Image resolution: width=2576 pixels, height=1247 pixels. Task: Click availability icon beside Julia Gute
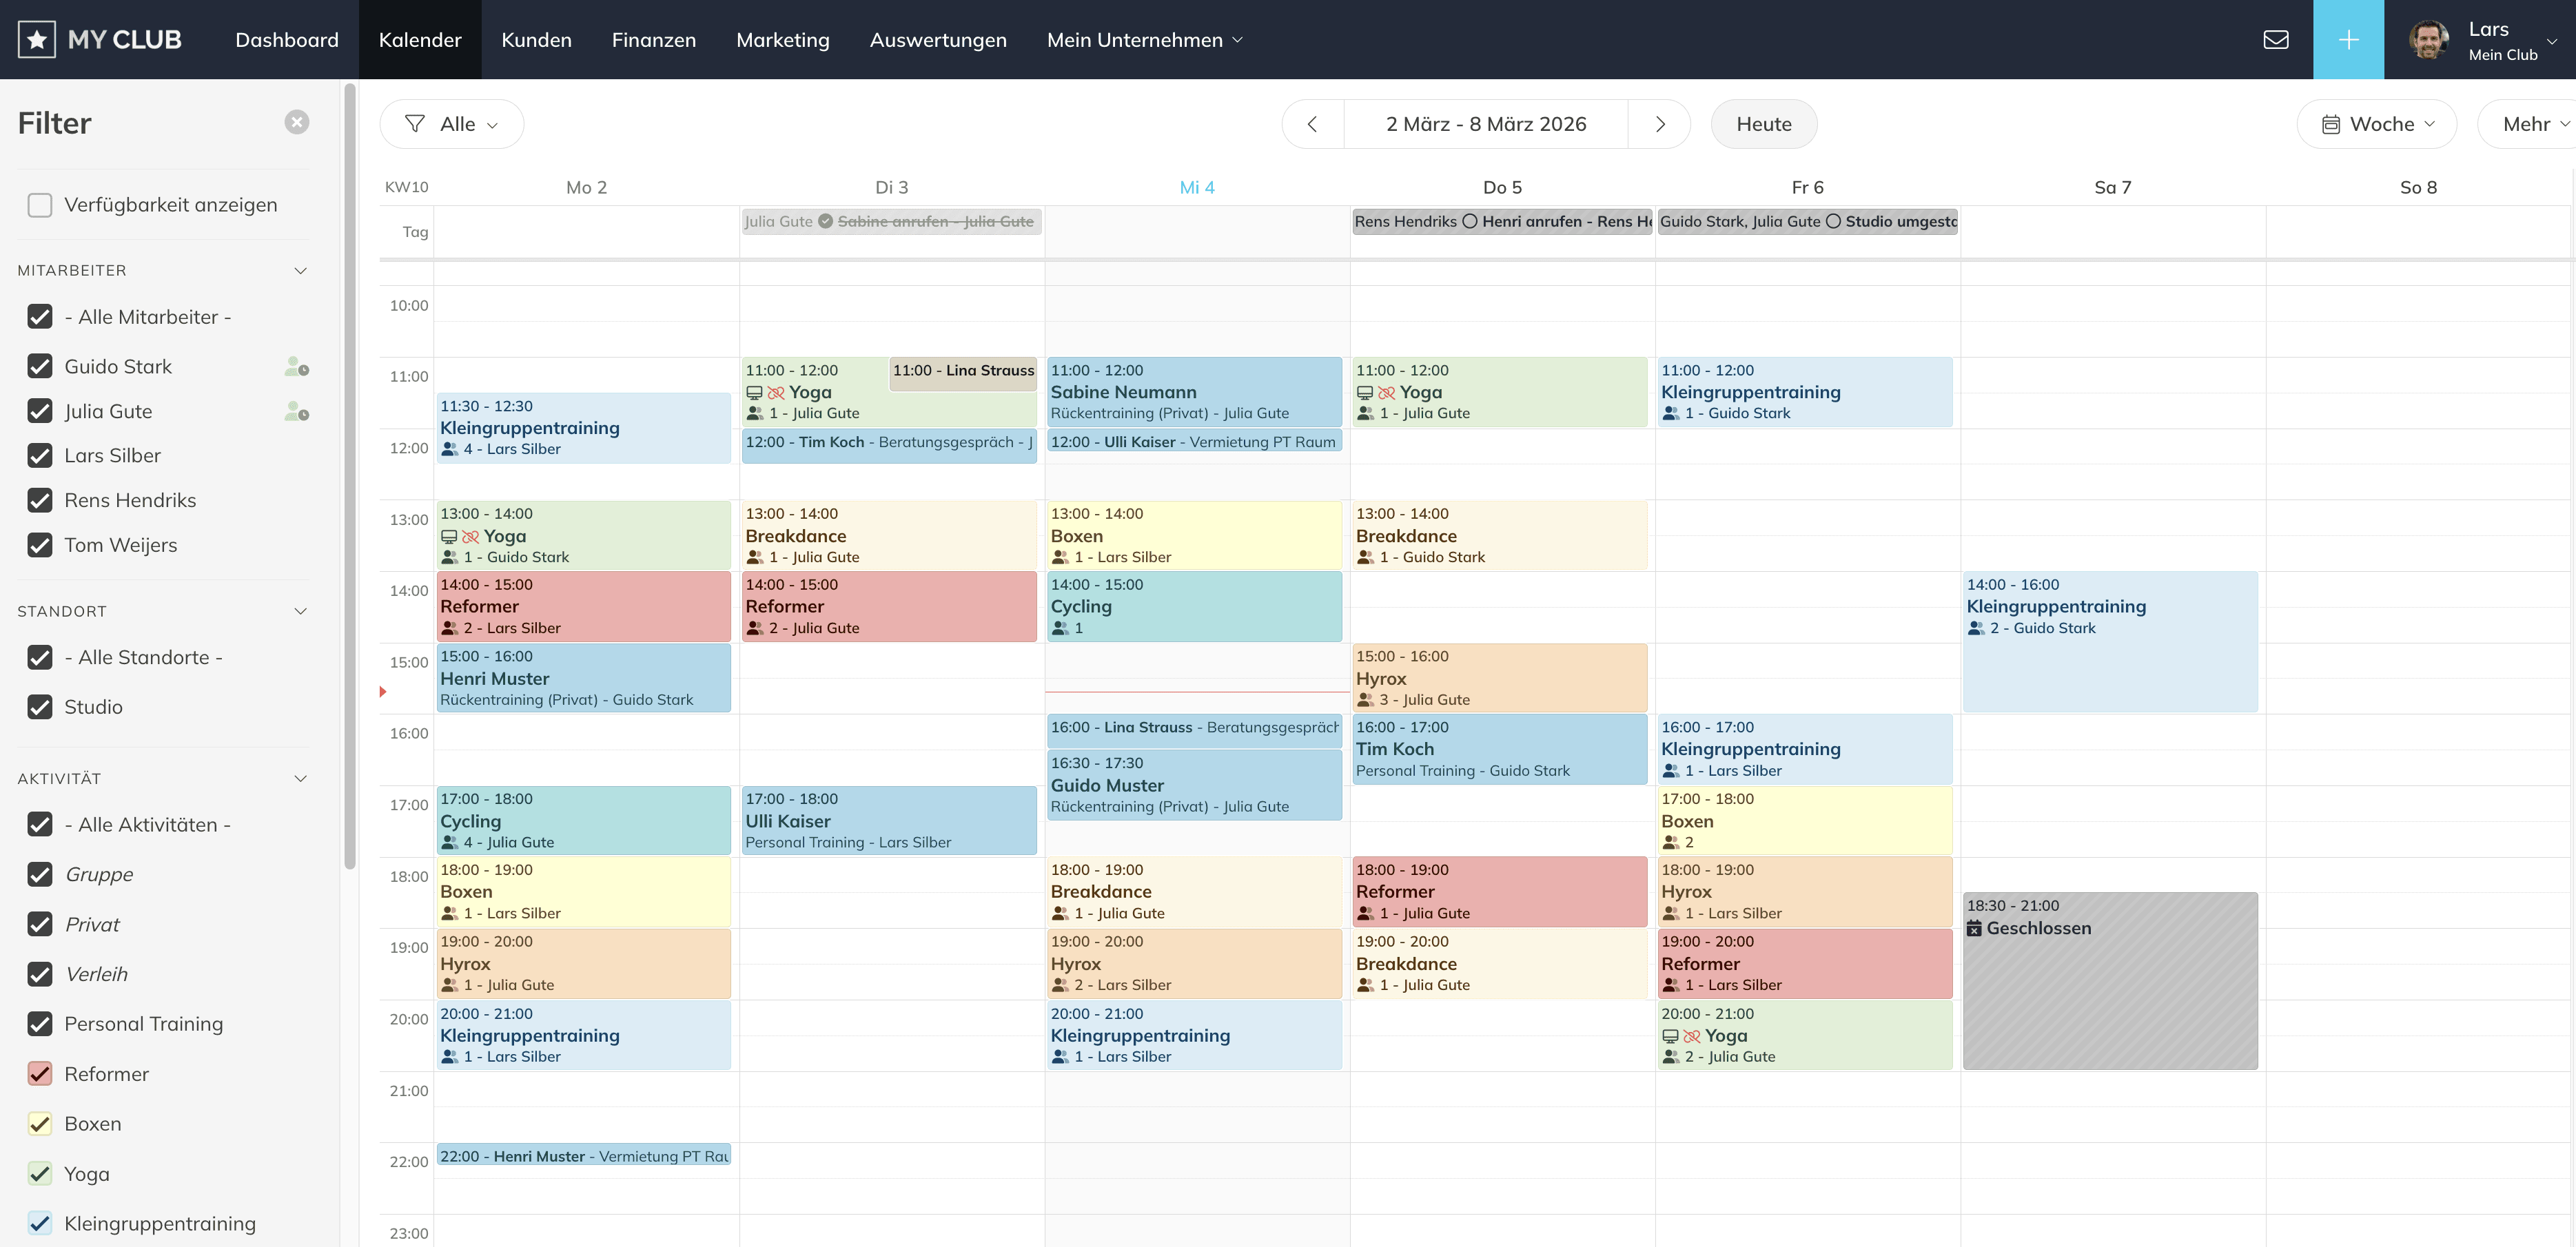pos(296,411)
